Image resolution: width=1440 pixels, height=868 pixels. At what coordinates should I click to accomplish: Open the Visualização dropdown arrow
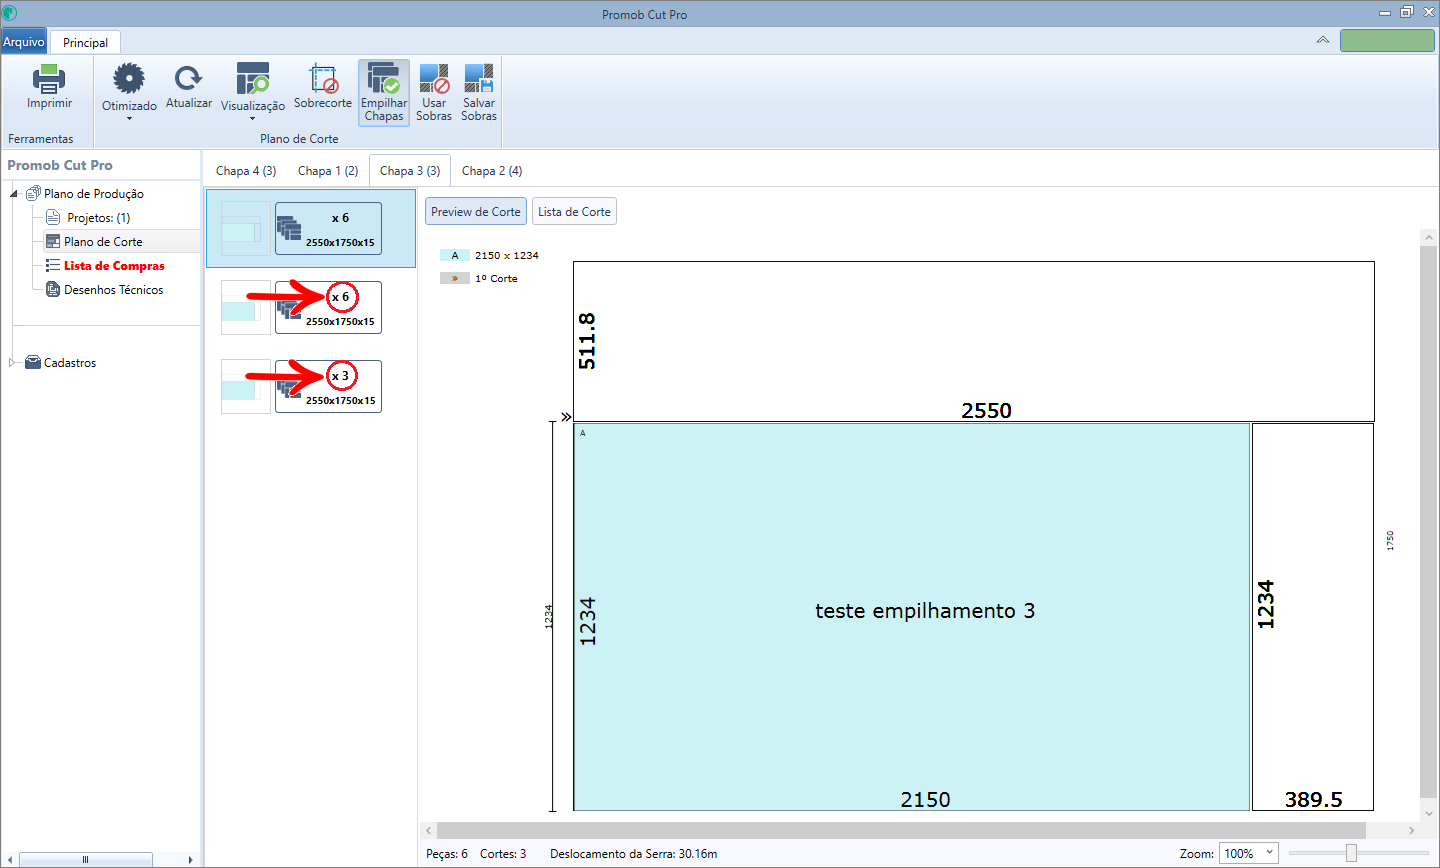pos(252,119)
